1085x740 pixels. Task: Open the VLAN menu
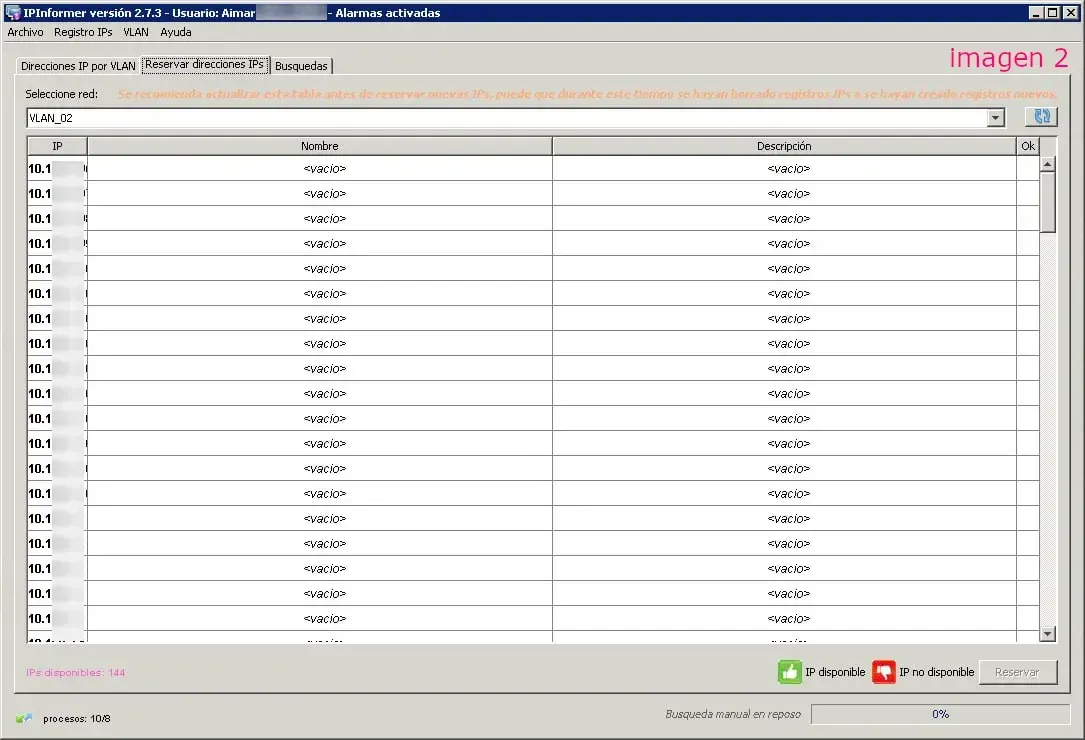click(135, 32)
